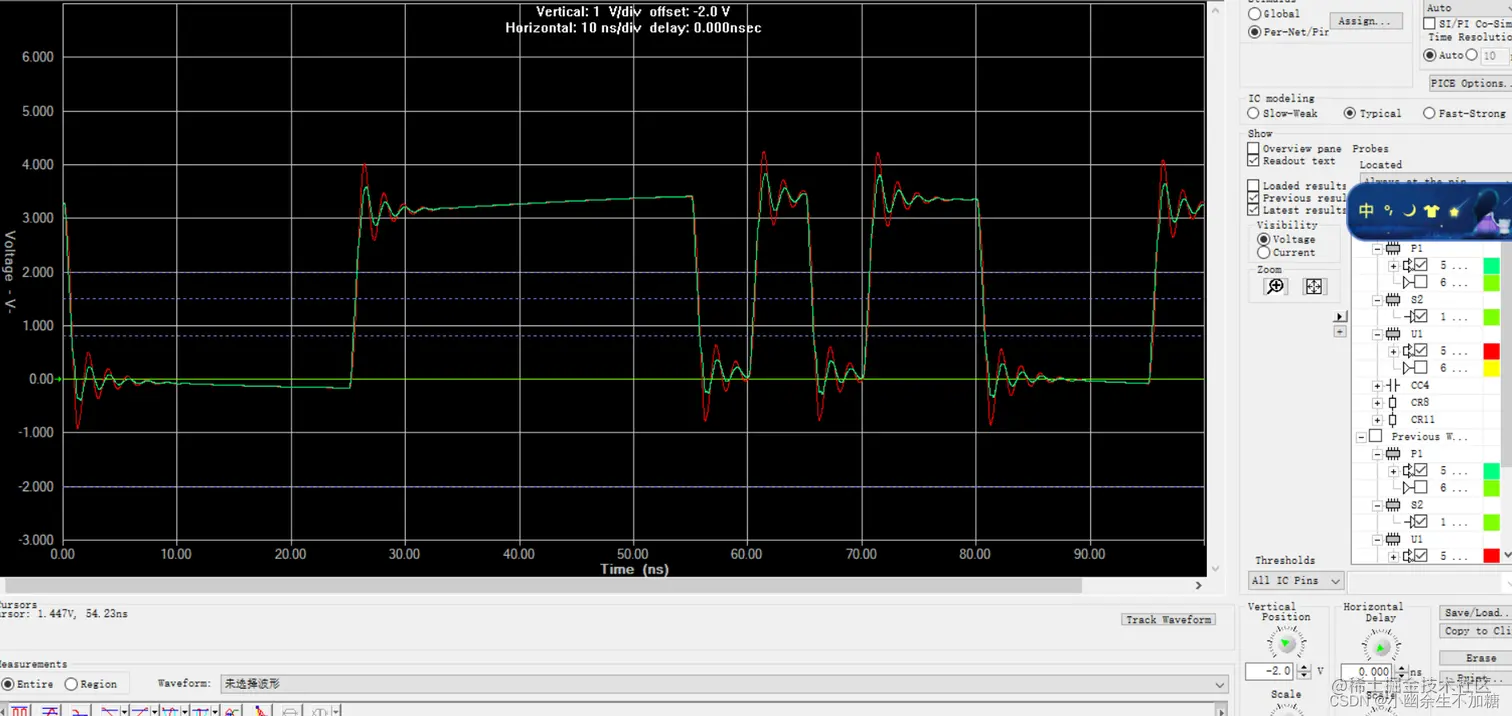
Task: Click the Vertical Position value field
Action: (x=1270, y=672)
